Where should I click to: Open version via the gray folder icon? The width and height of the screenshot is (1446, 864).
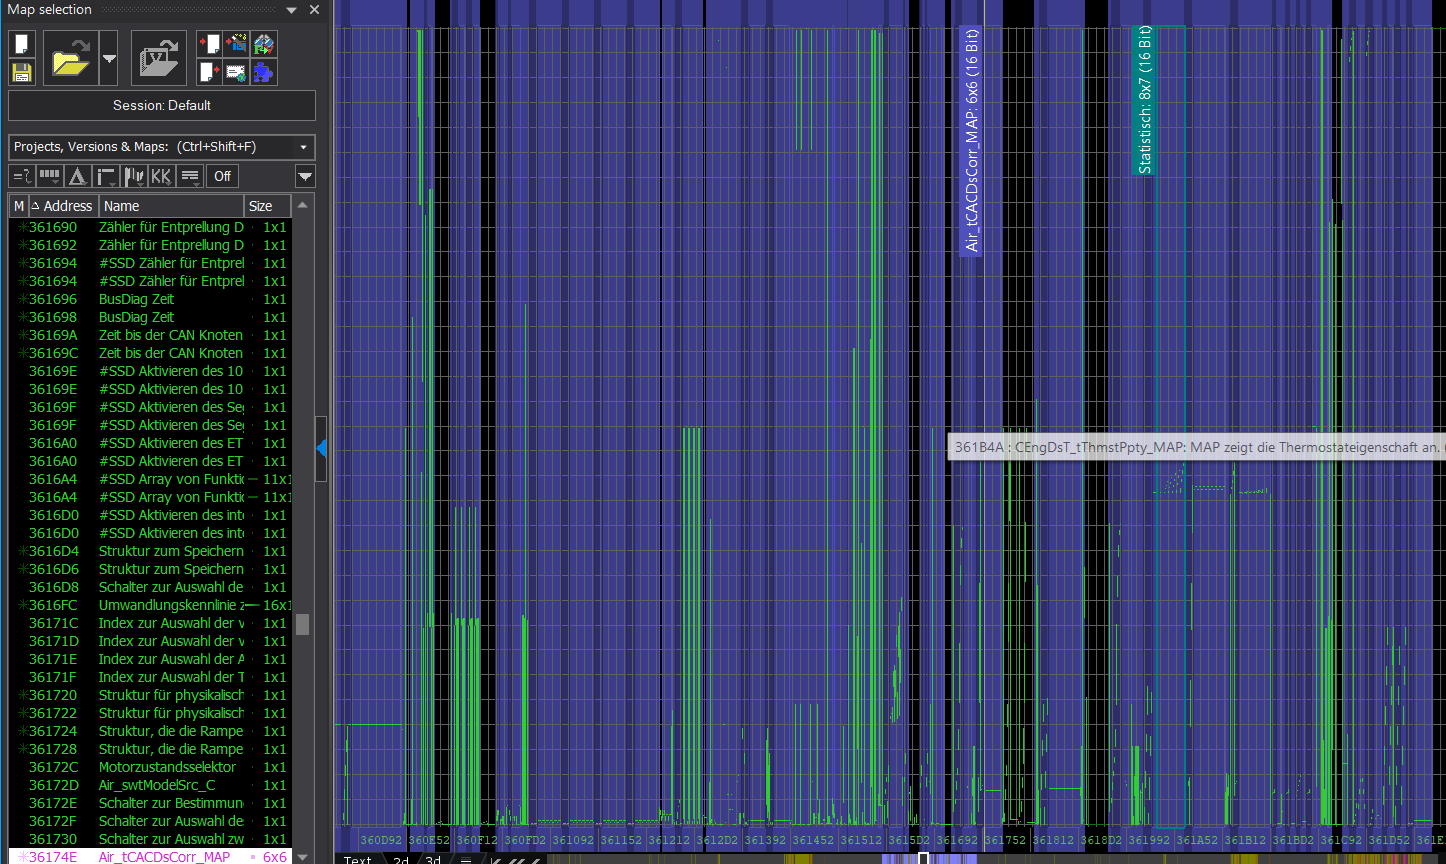tap(159, 59)
